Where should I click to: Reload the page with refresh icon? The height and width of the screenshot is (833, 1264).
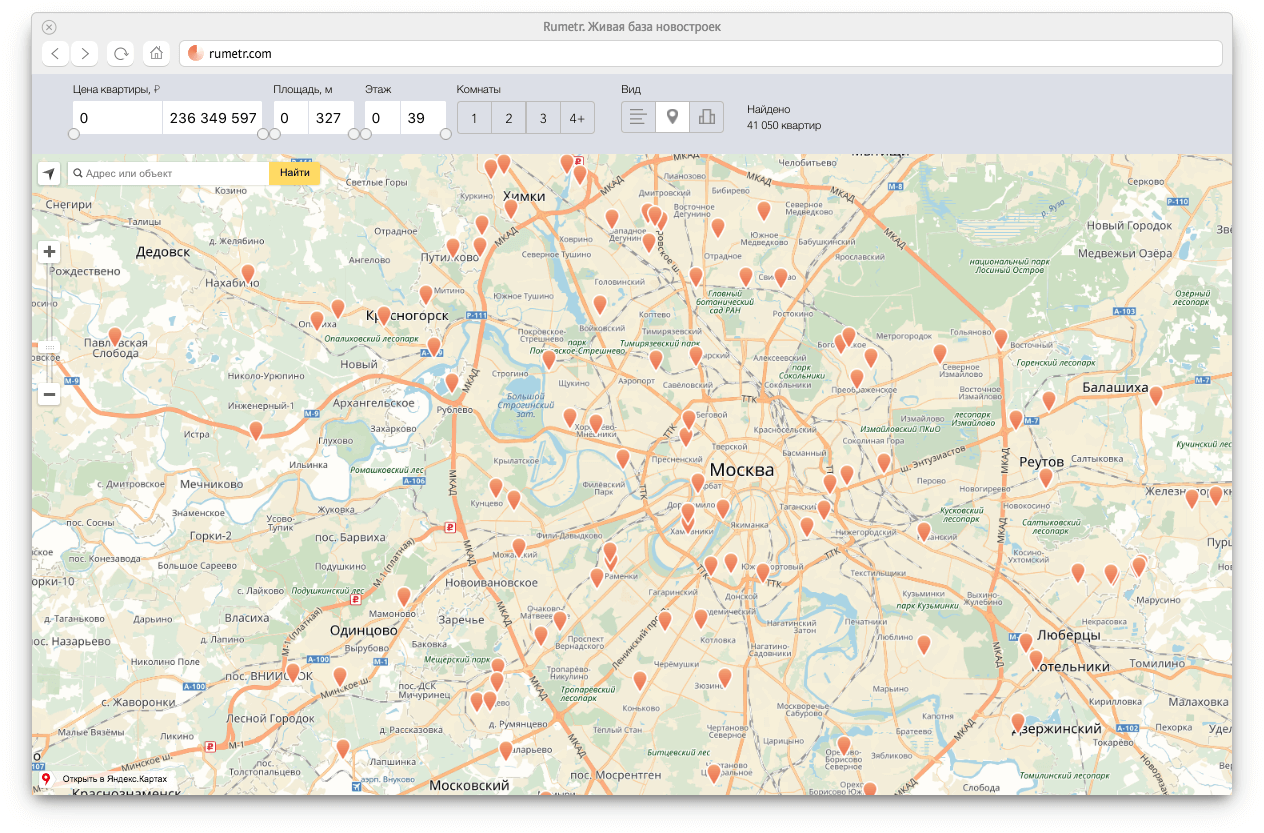tap(121, 54)
